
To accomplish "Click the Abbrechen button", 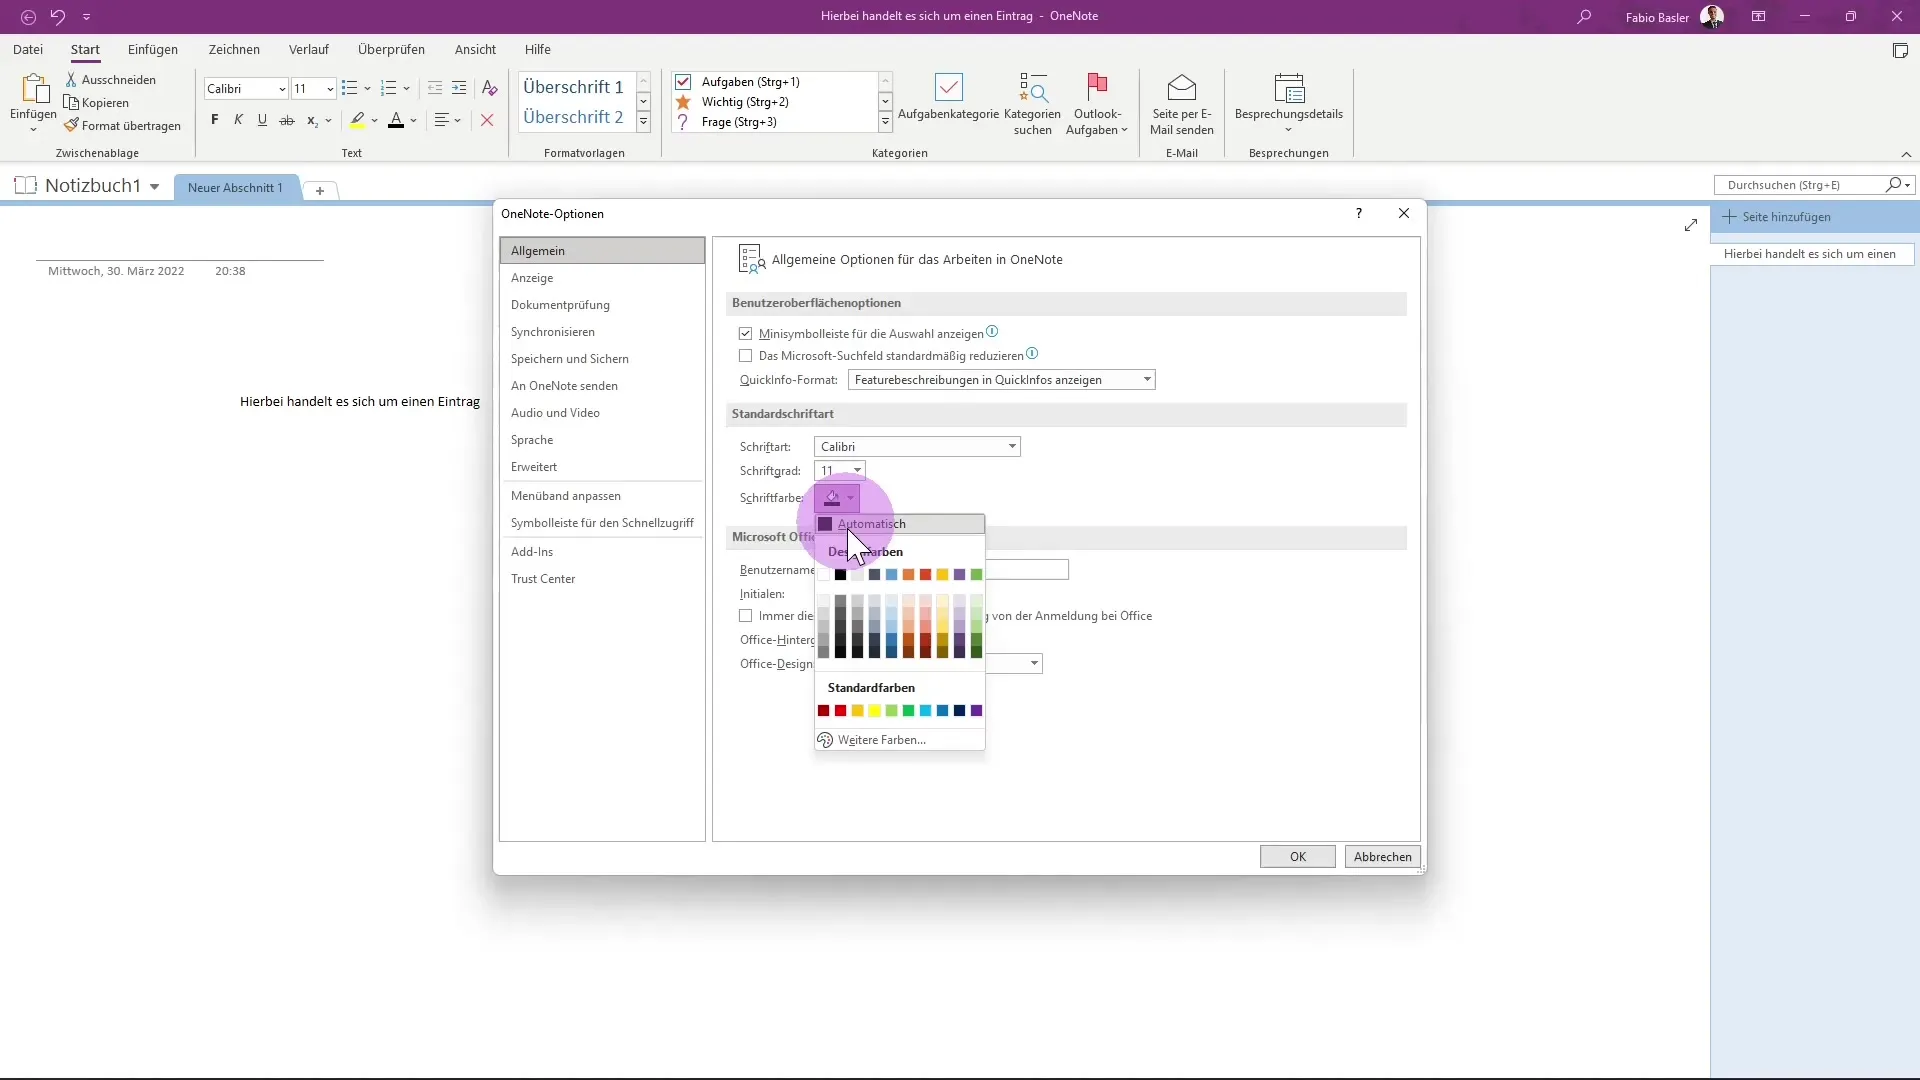I will (x=1379, y=856).
